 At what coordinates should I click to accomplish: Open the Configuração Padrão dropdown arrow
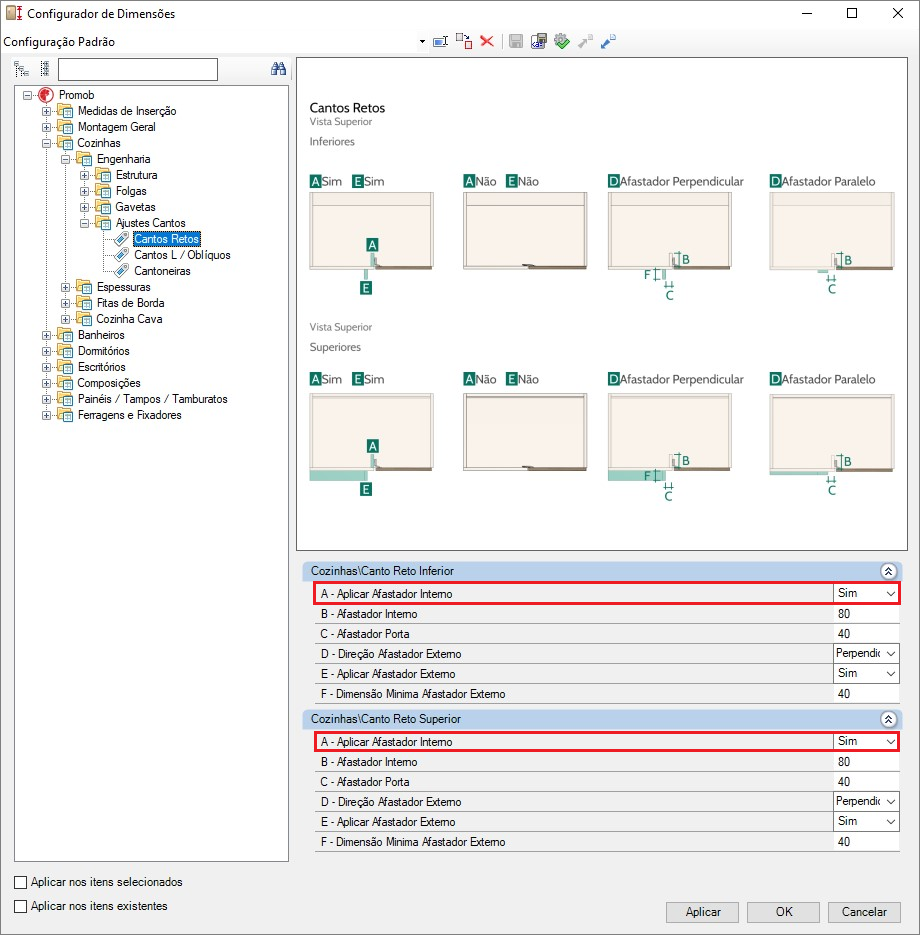click(422, 43)
